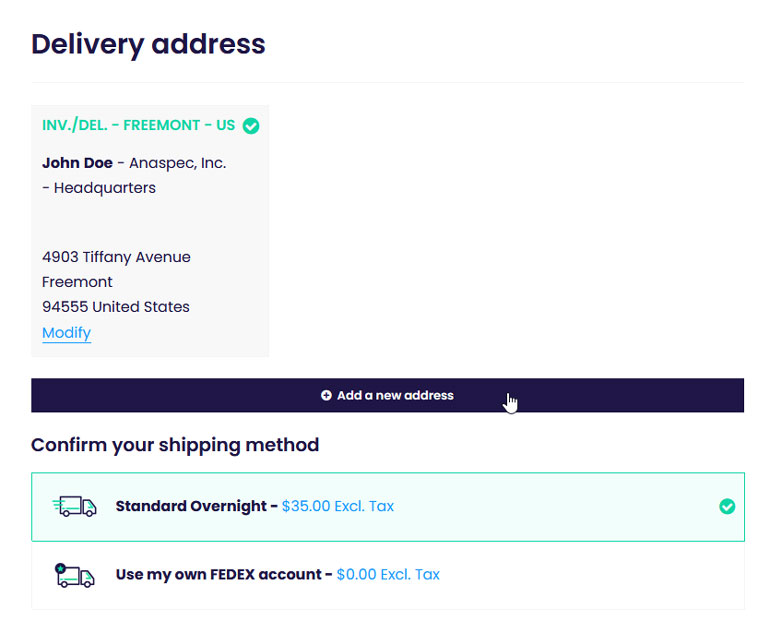Click the $0.00 Excl. Tax price
Image resolution: width=770 pixels, height=633 pixels.
[388, 575]
